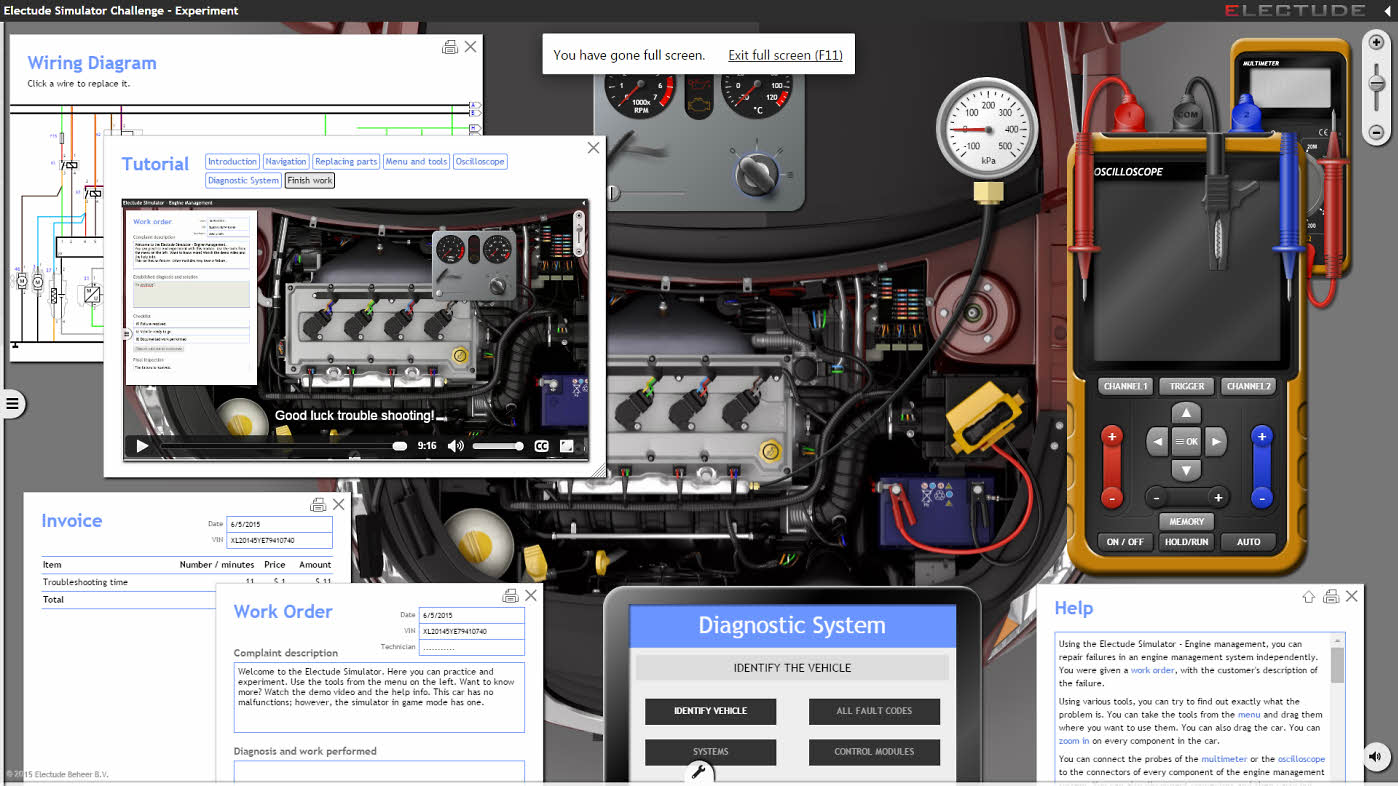Play the tutorial video
The height and width of the screenshot is (786, 1398).
click(142, 446)
